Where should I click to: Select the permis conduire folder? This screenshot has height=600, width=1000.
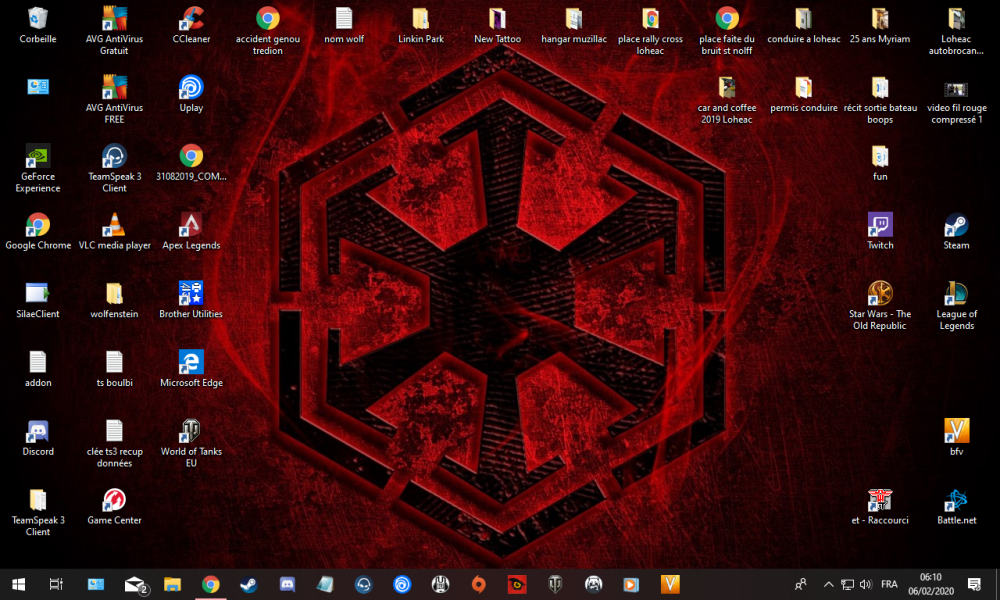(x=804, y=94)
